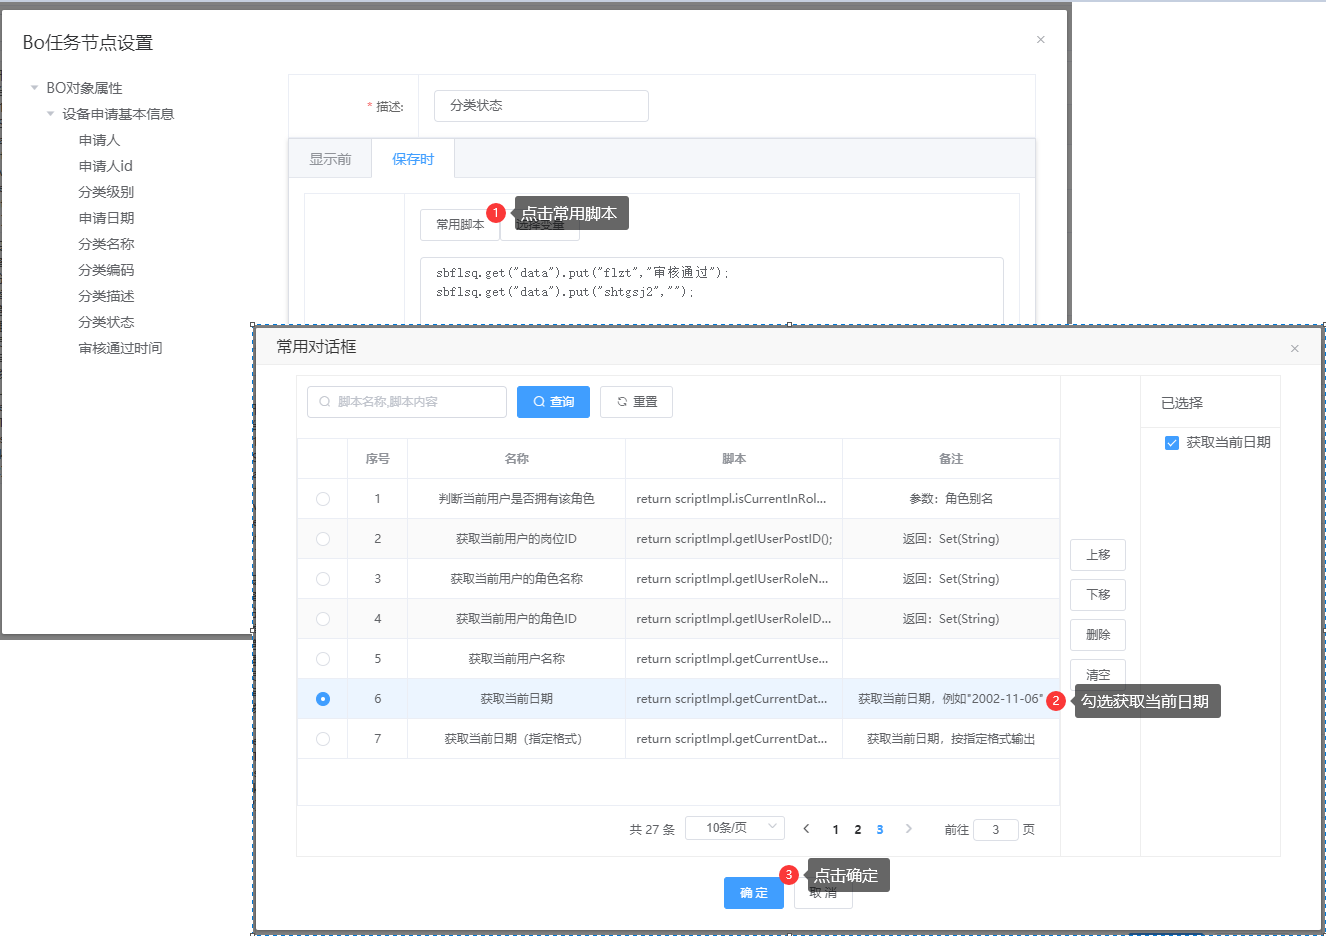This screenshot has height=936, width=1326.
Task: Select 分类状态 in the attribute tree
Action: [x=106, y=322]
